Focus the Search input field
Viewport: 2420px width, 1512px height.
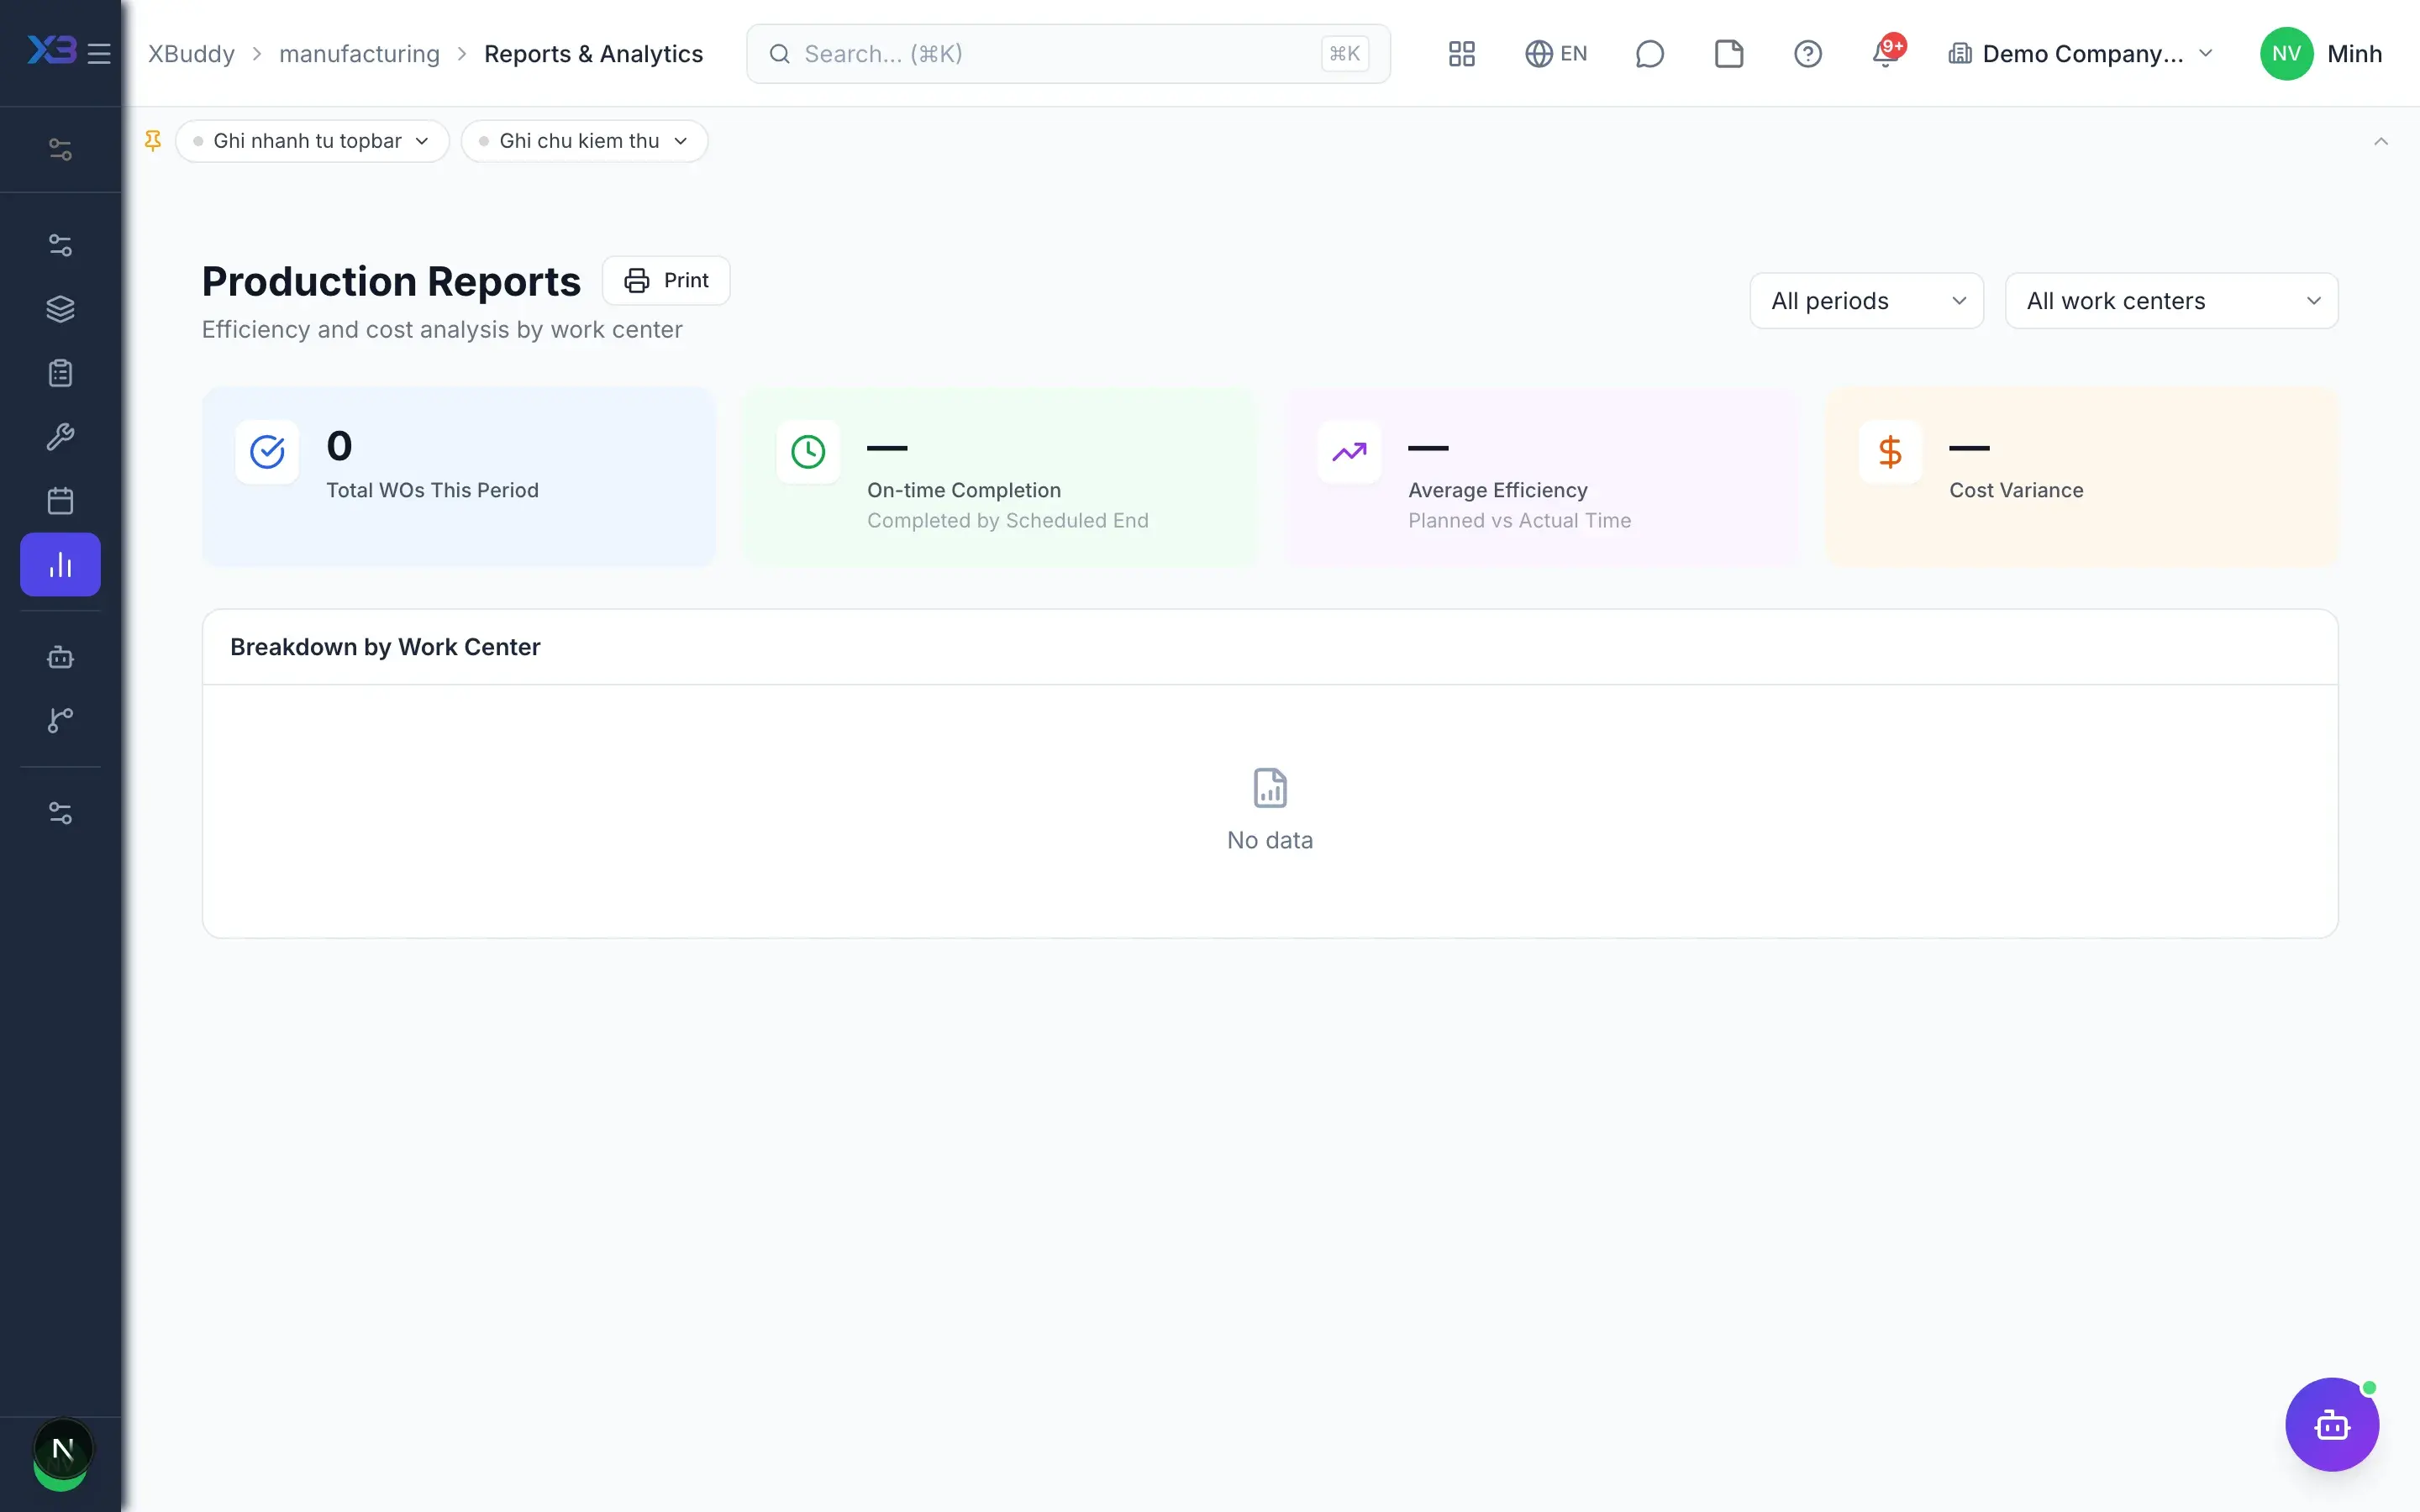[x=1068, y=54]
